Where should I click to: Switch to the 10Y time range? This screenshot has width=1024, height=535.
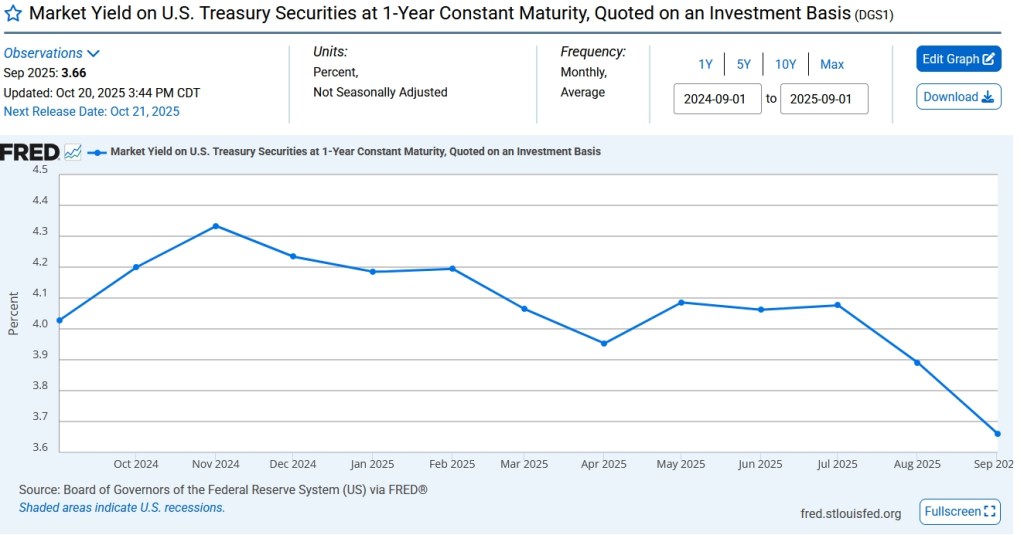pyautogui.click(x=785, y=64)
